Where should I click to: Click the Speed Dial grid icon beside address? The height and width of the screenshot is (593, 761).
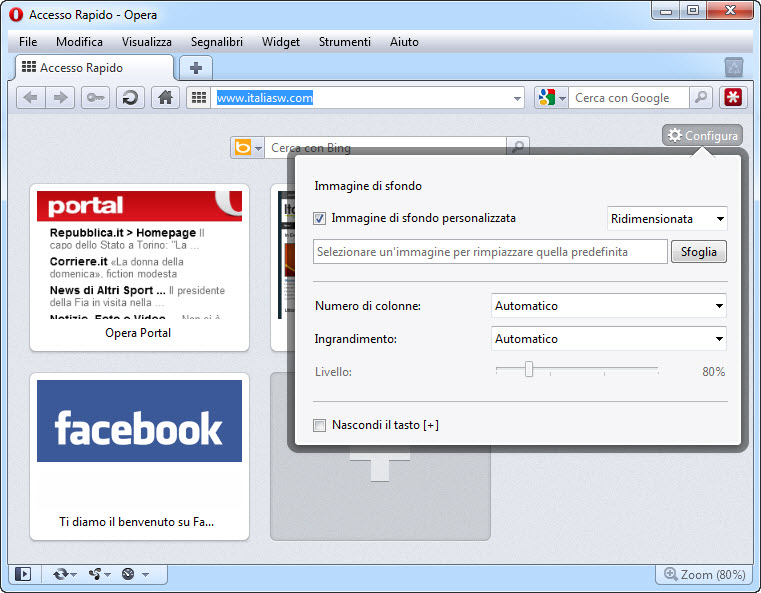(x=199, y=98)
